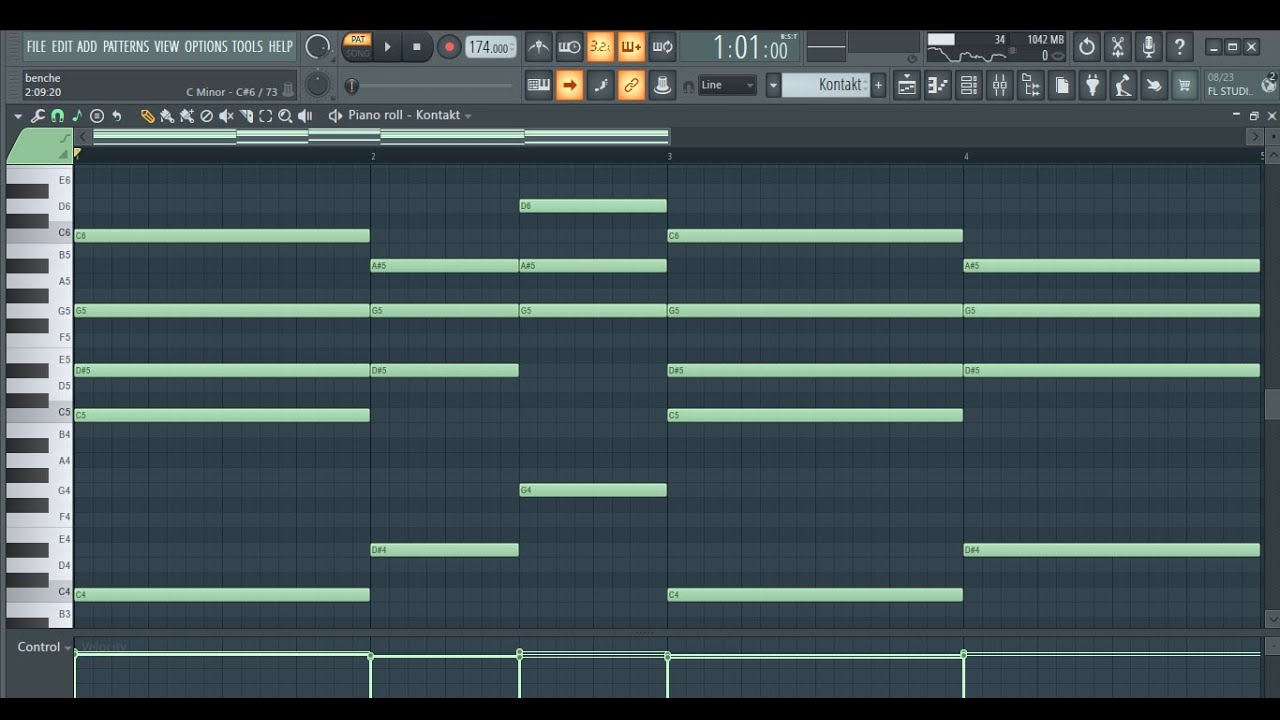The width and height of the screenshot is (1280, 720).
Task: Open the Piano roll view icon
Action: [937, 86]
